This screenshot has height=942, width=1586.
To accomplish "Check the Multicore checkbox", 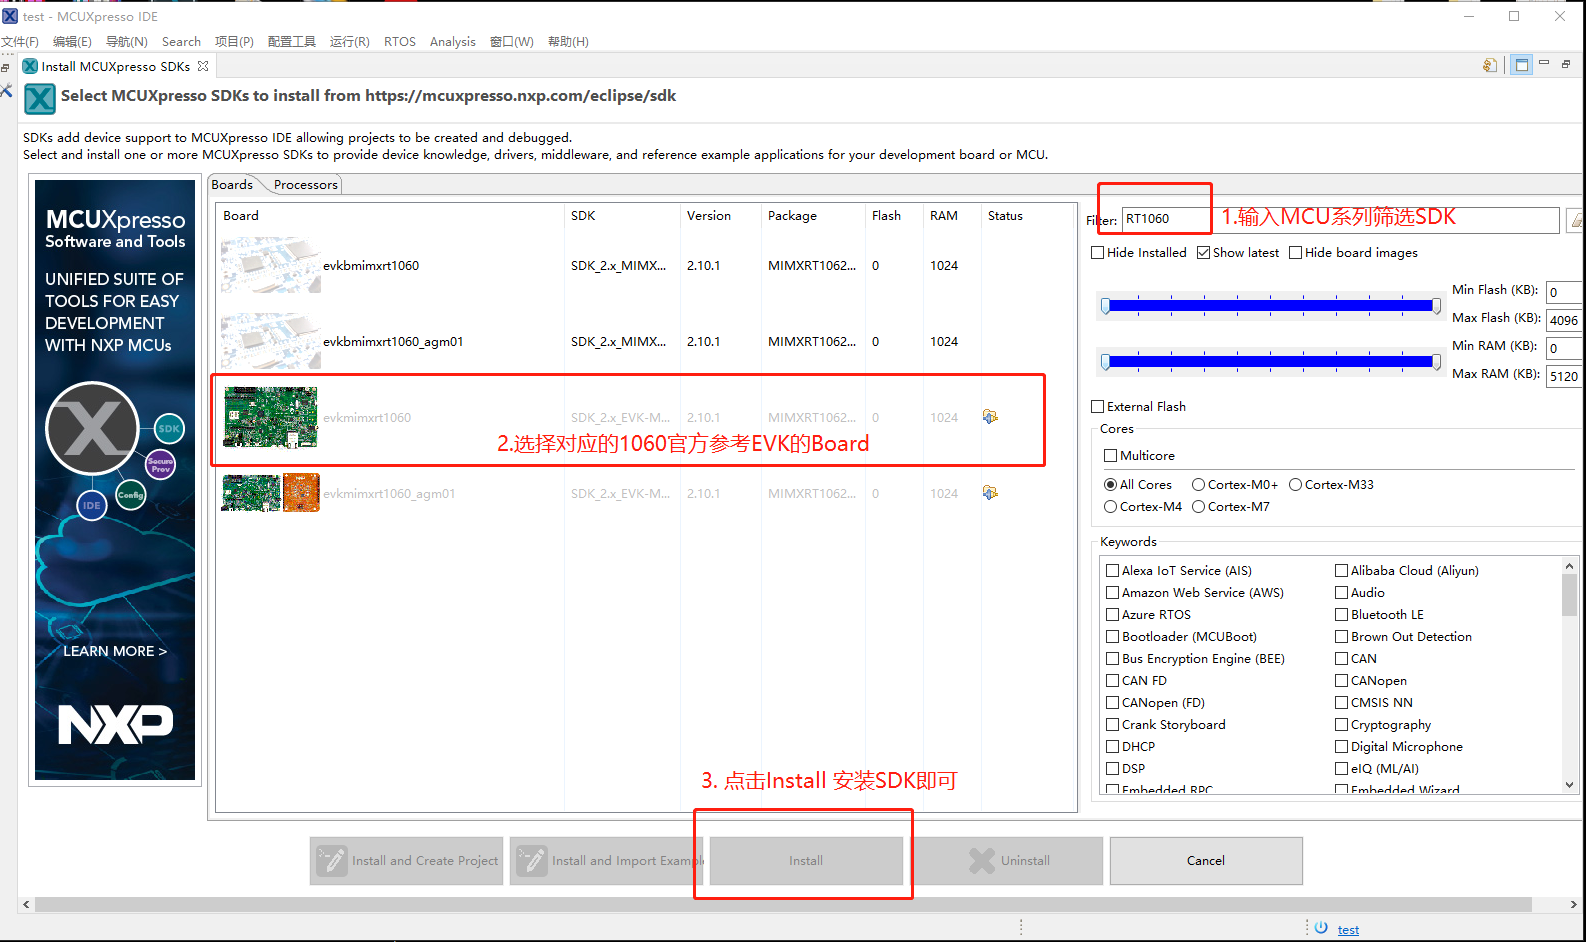I will pyautogui.click(x=1111, y=456).
